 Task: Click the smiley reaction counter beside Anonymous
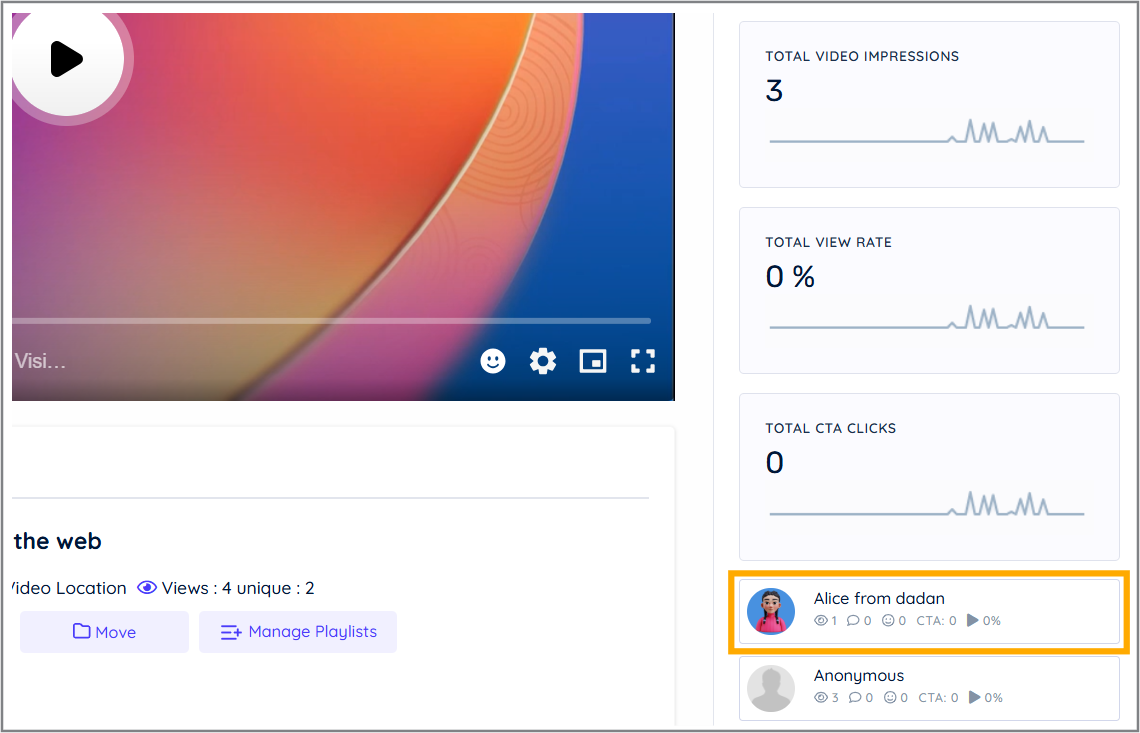893,697
